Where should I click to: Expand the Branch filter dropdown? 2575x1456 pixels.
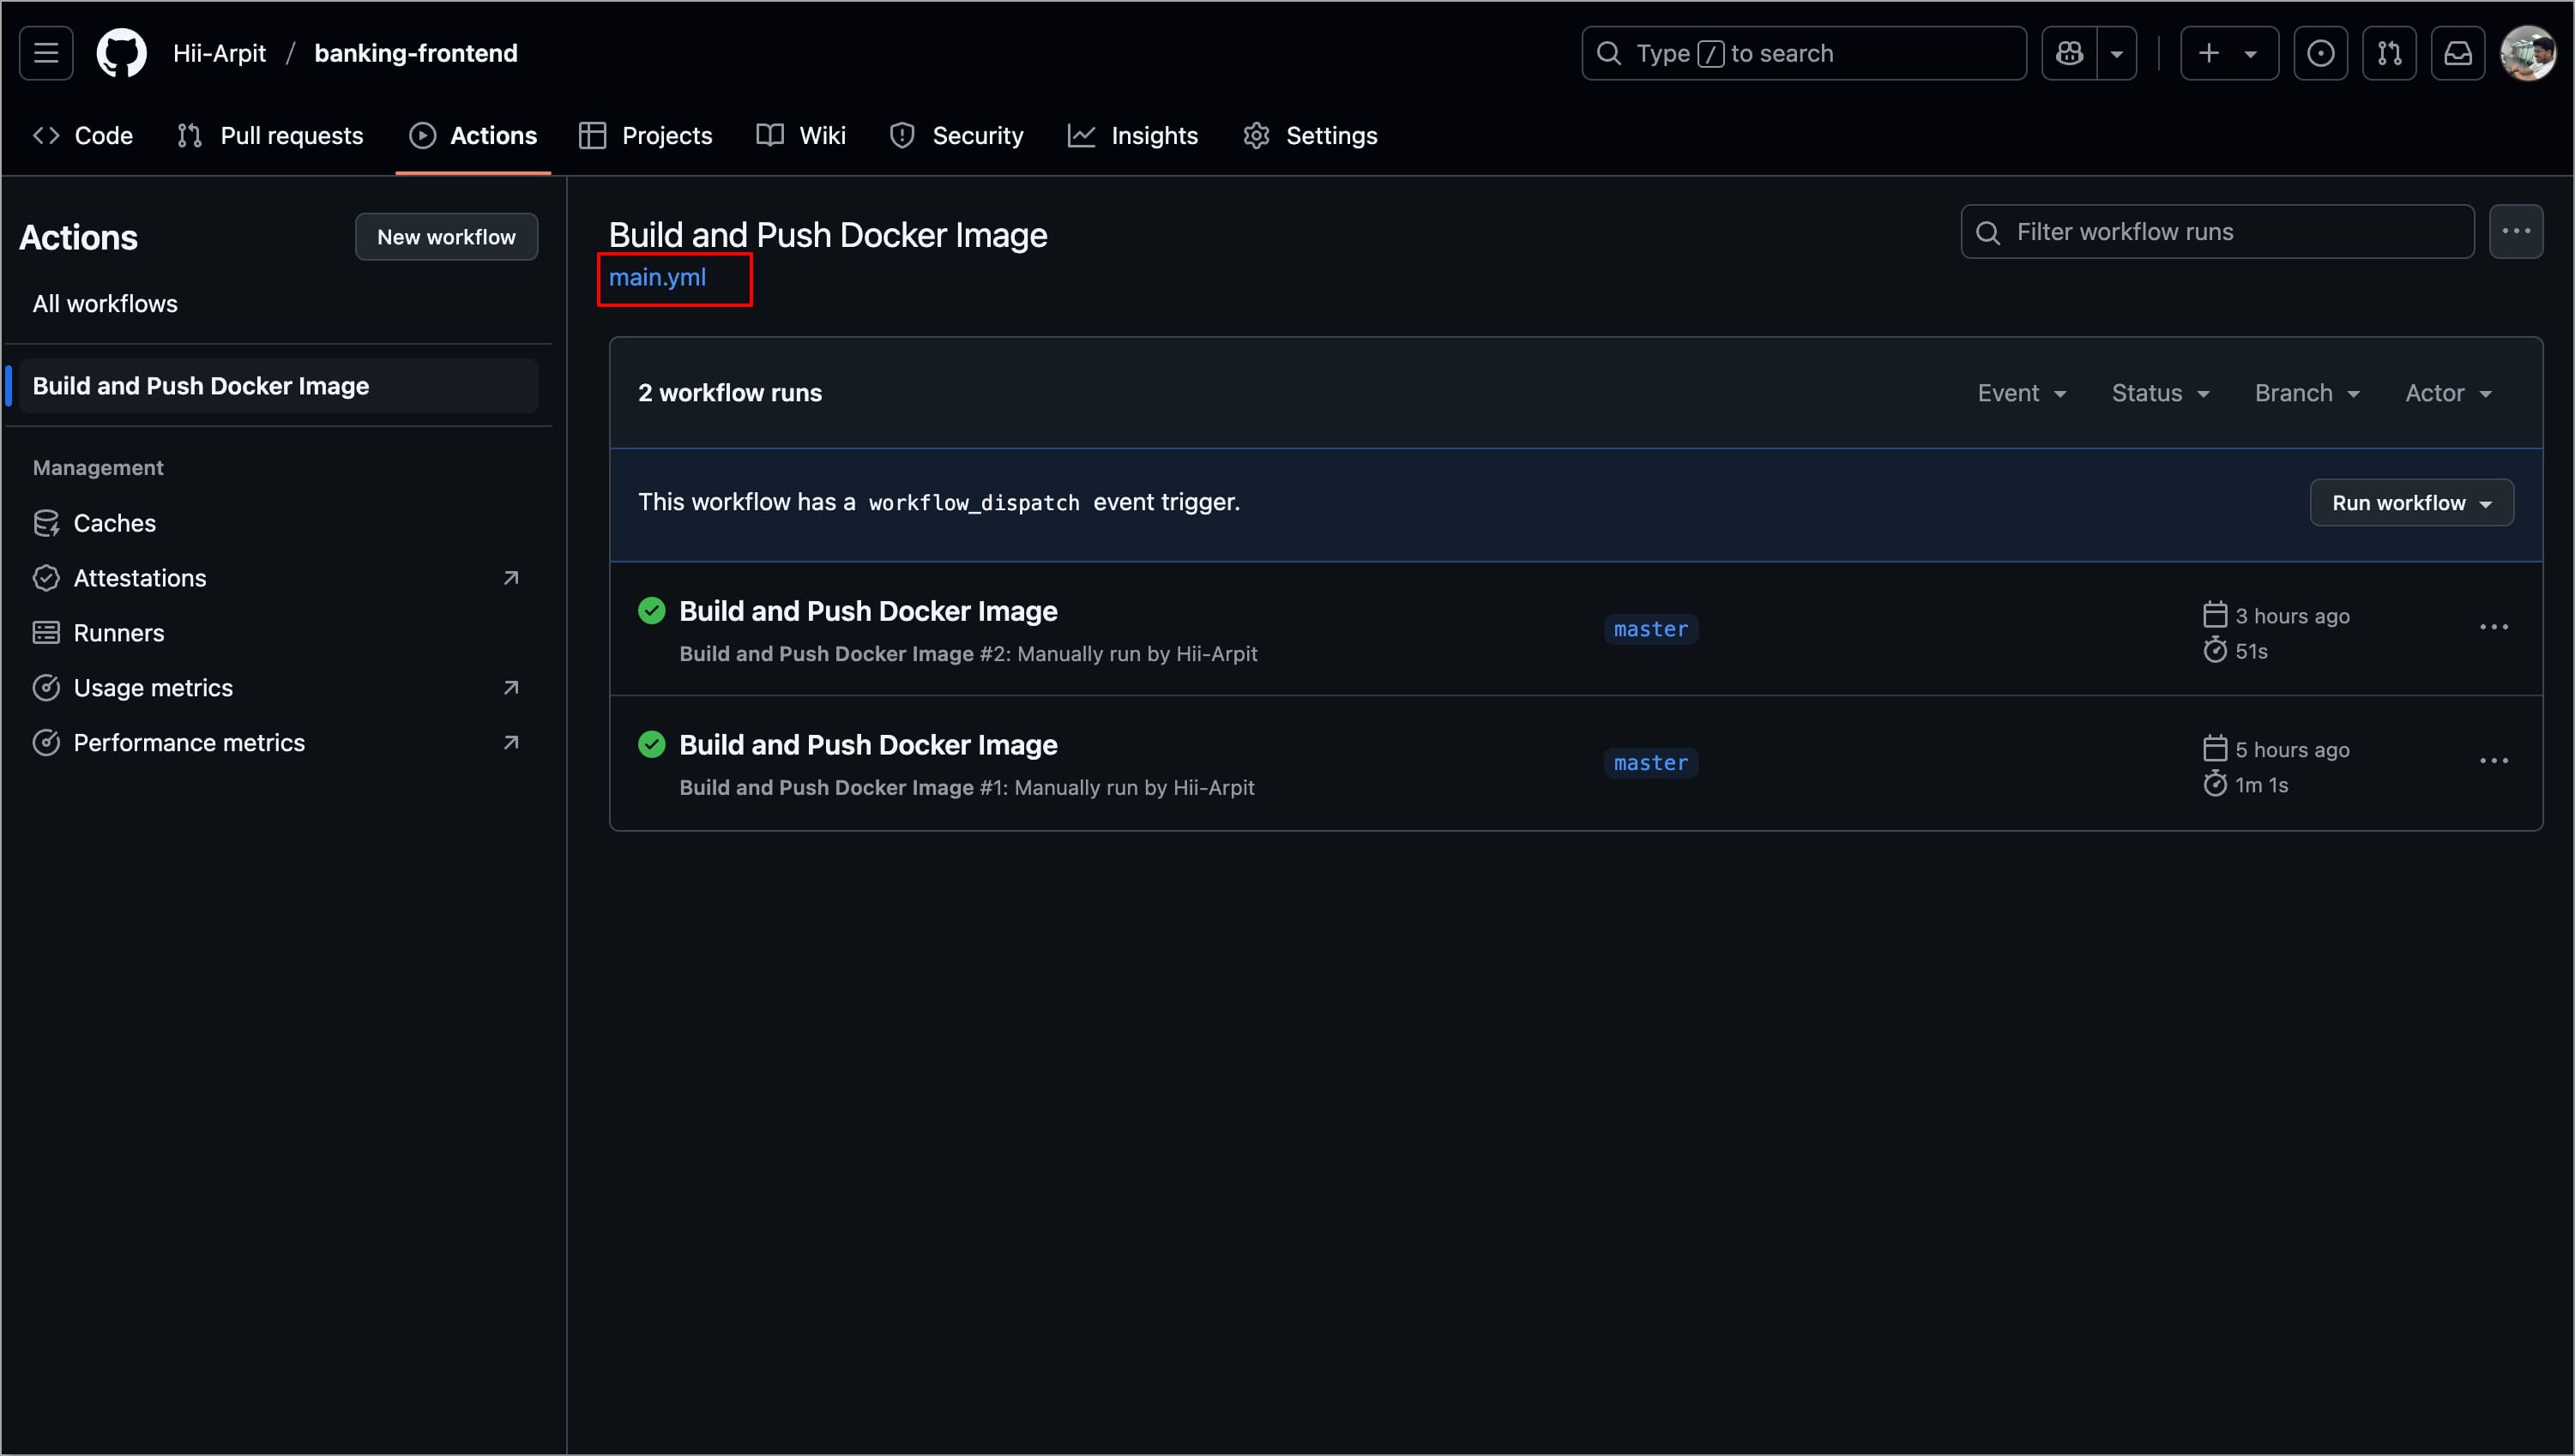pos(2306,393)
